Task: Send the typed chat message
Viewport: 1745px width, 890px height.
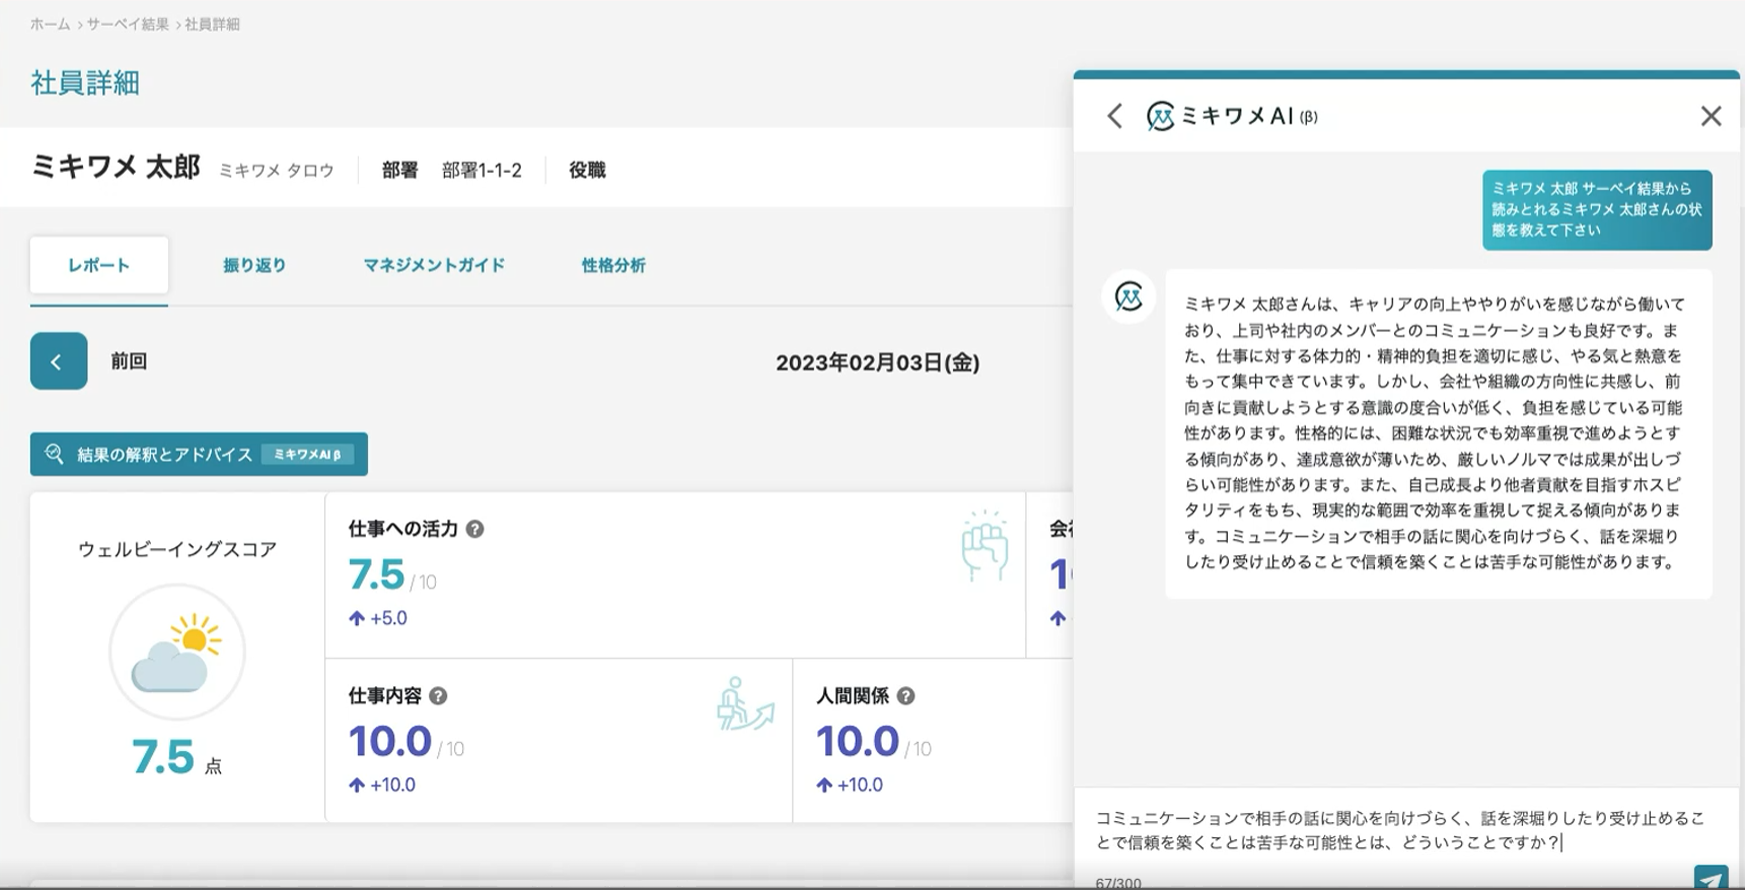Action: coord(1710,878)
